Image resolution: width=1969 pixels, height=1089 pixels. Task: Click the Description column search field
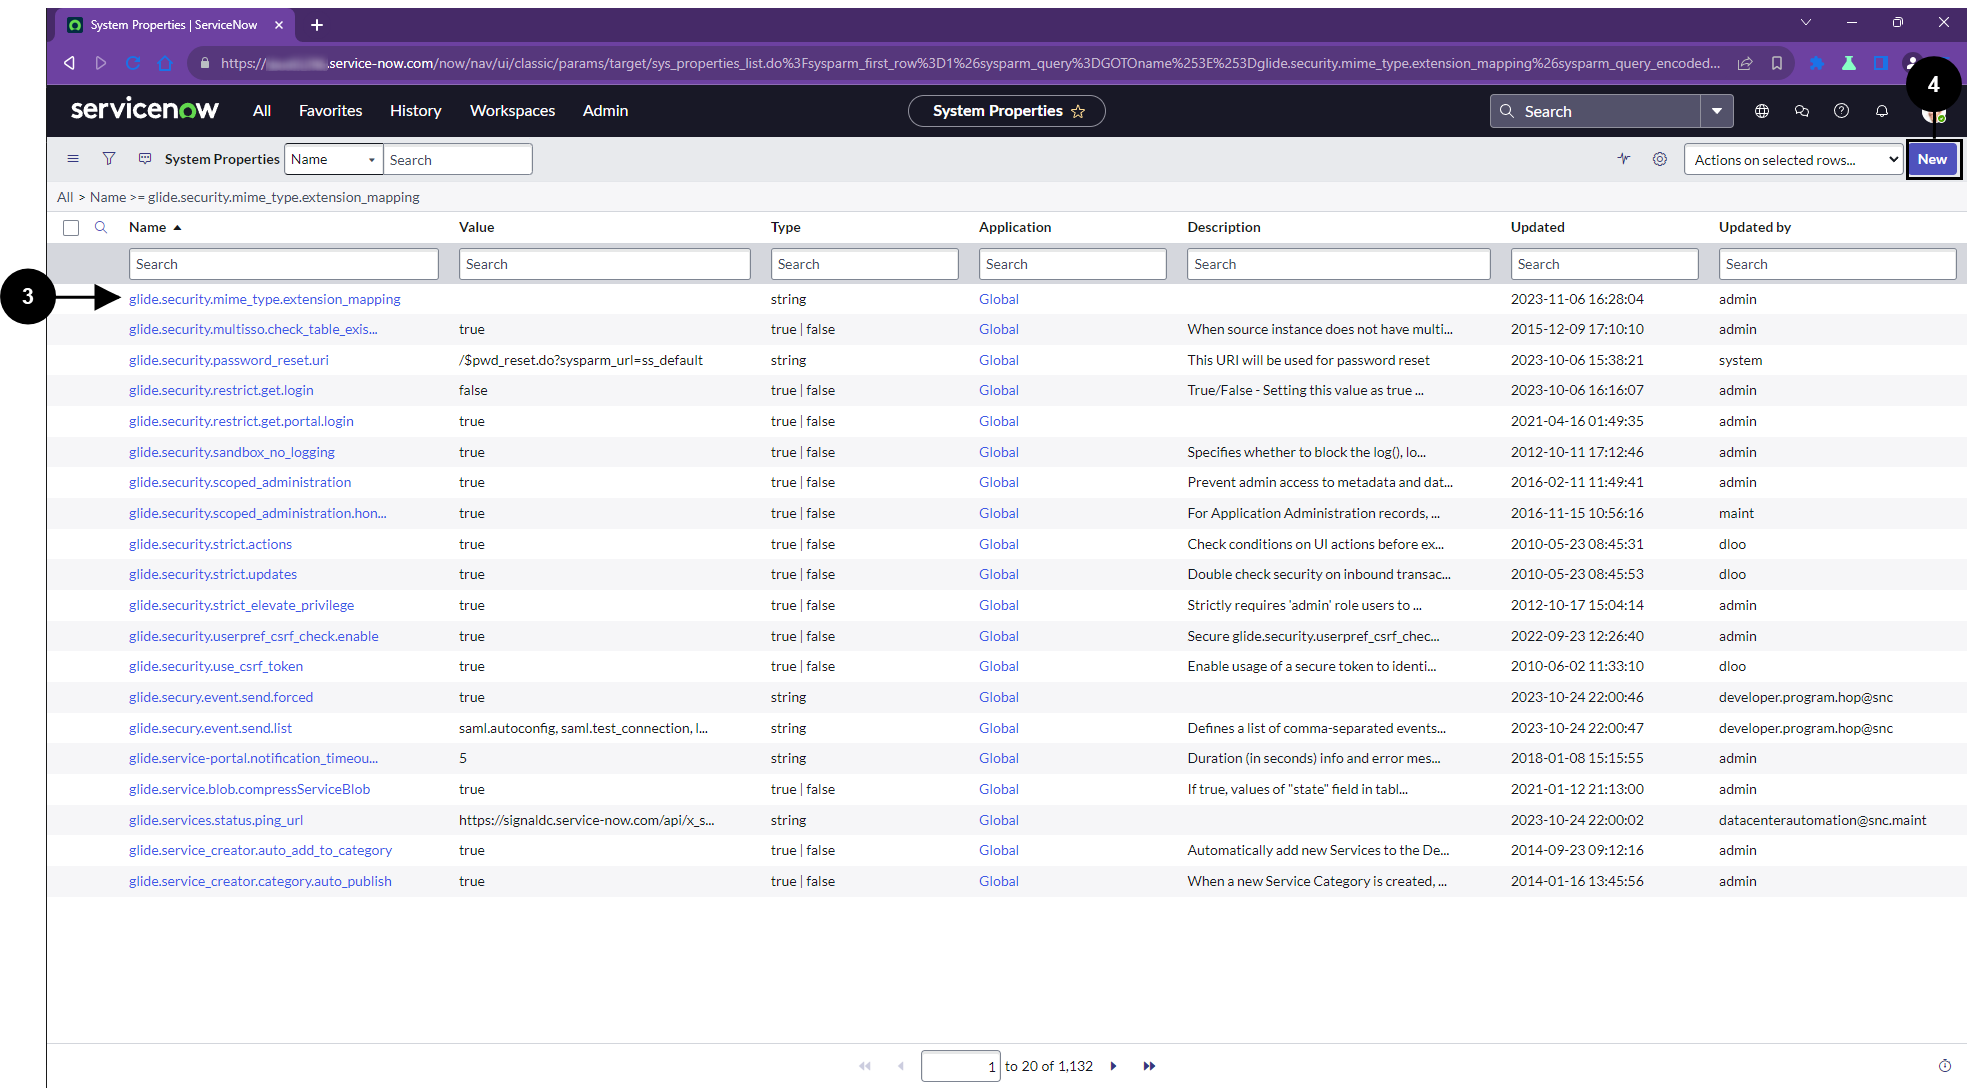coord(1338,264)
